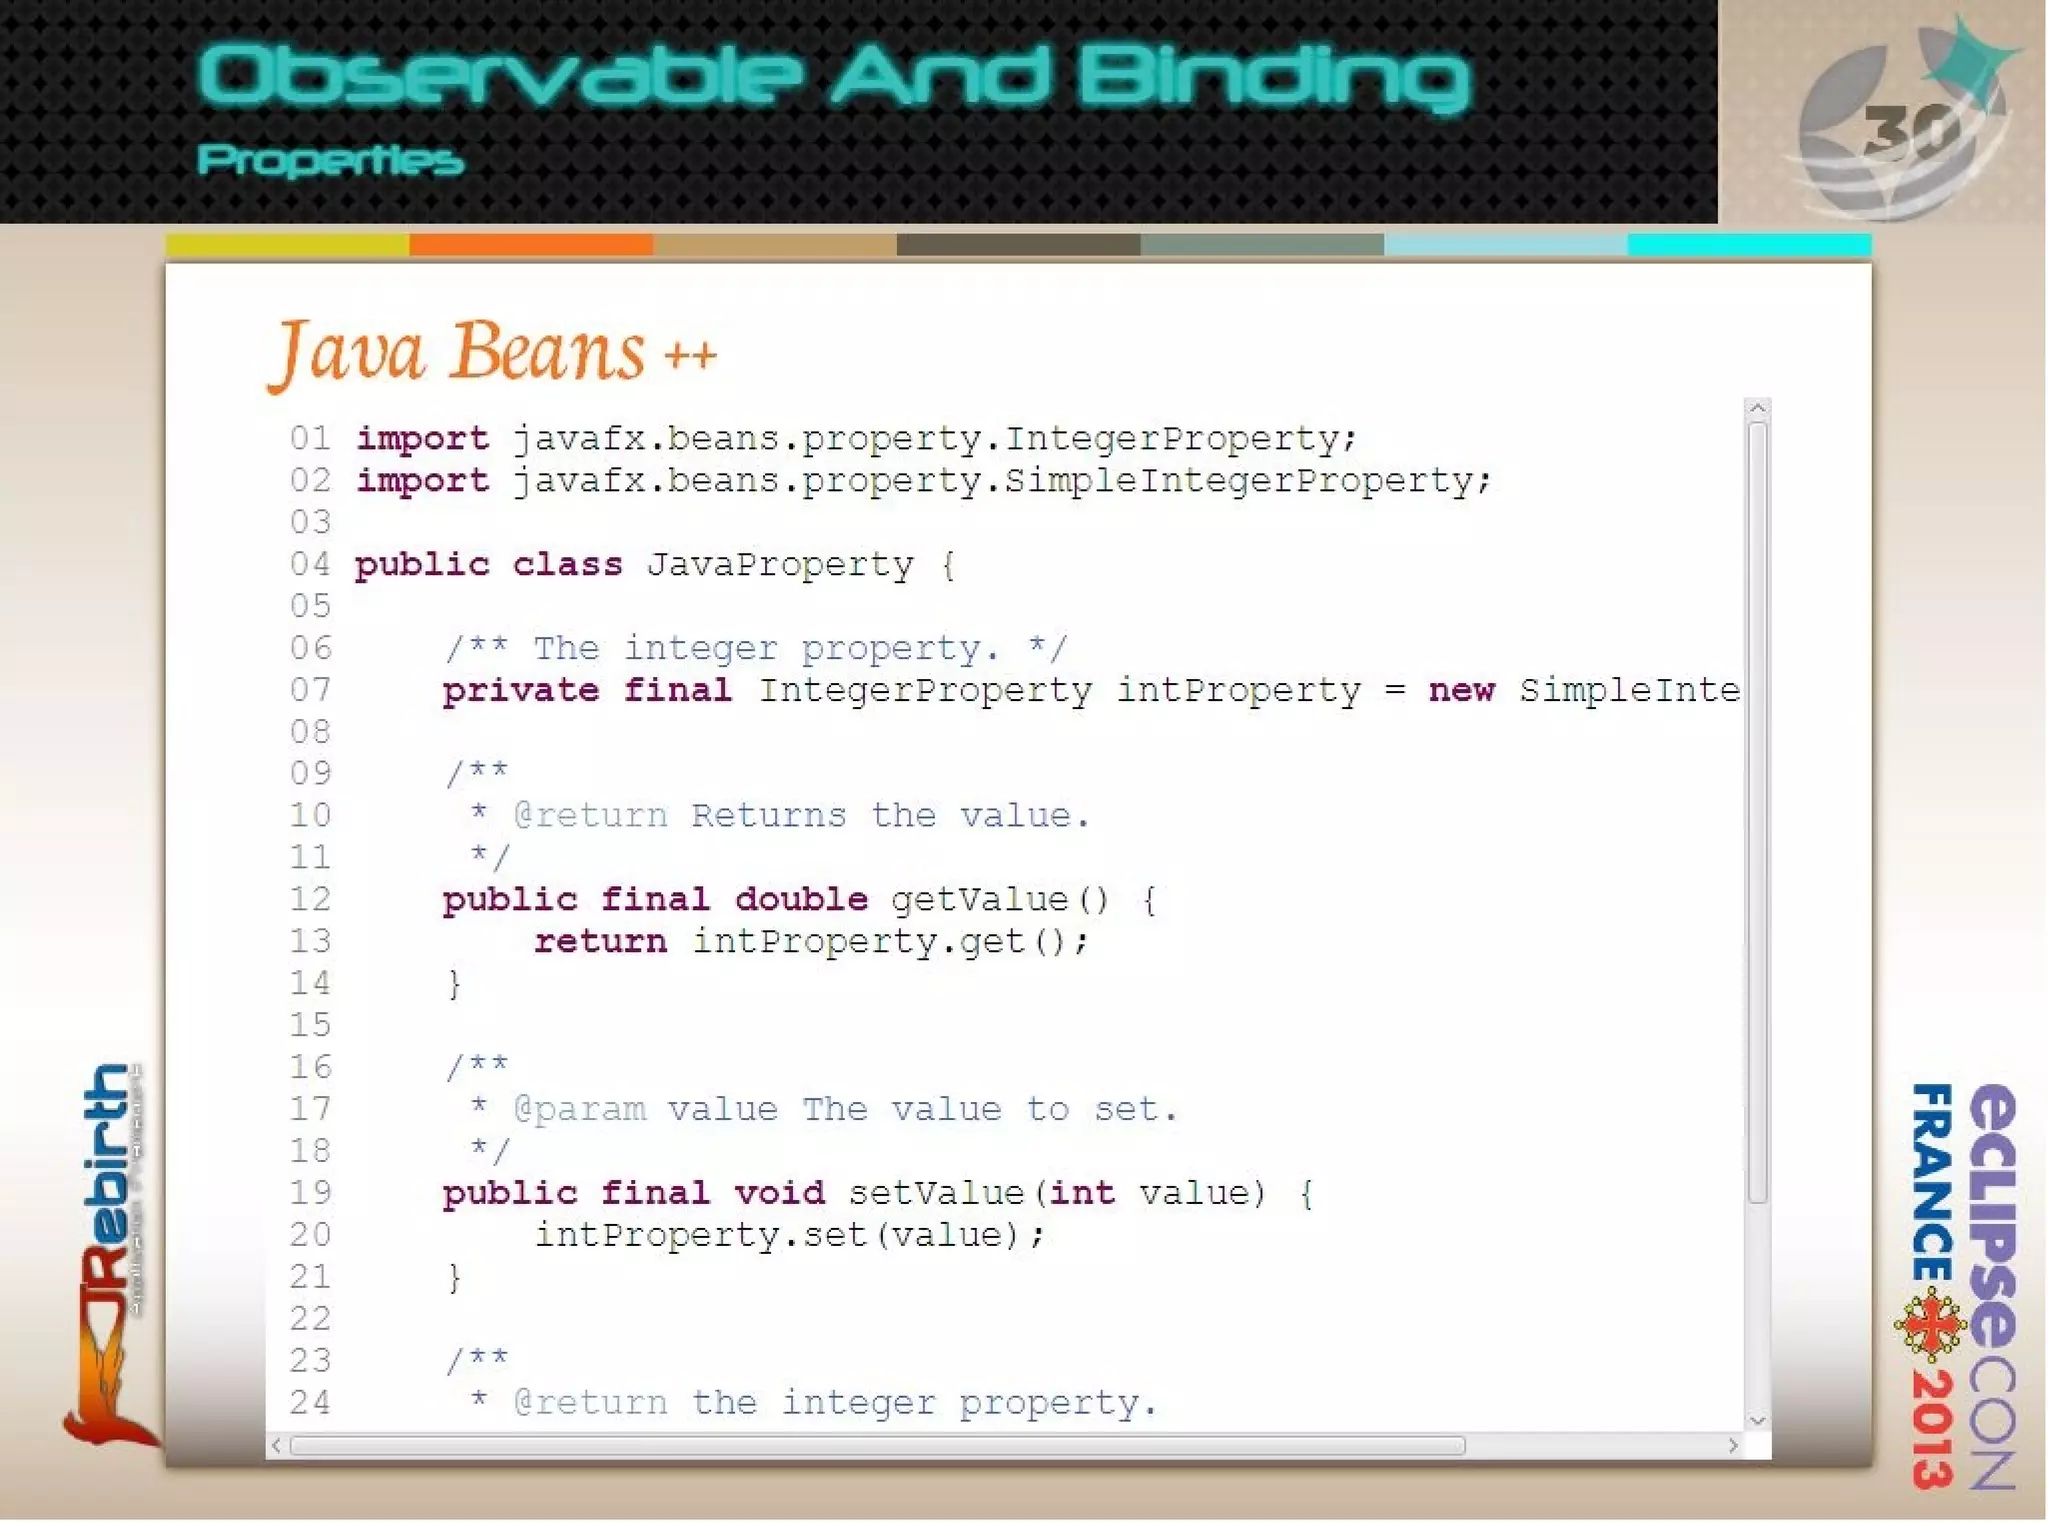The image size is (2048, 1522).
Task: Click line 02 SimpleIntegerProperty import statement
Action: 923,481
